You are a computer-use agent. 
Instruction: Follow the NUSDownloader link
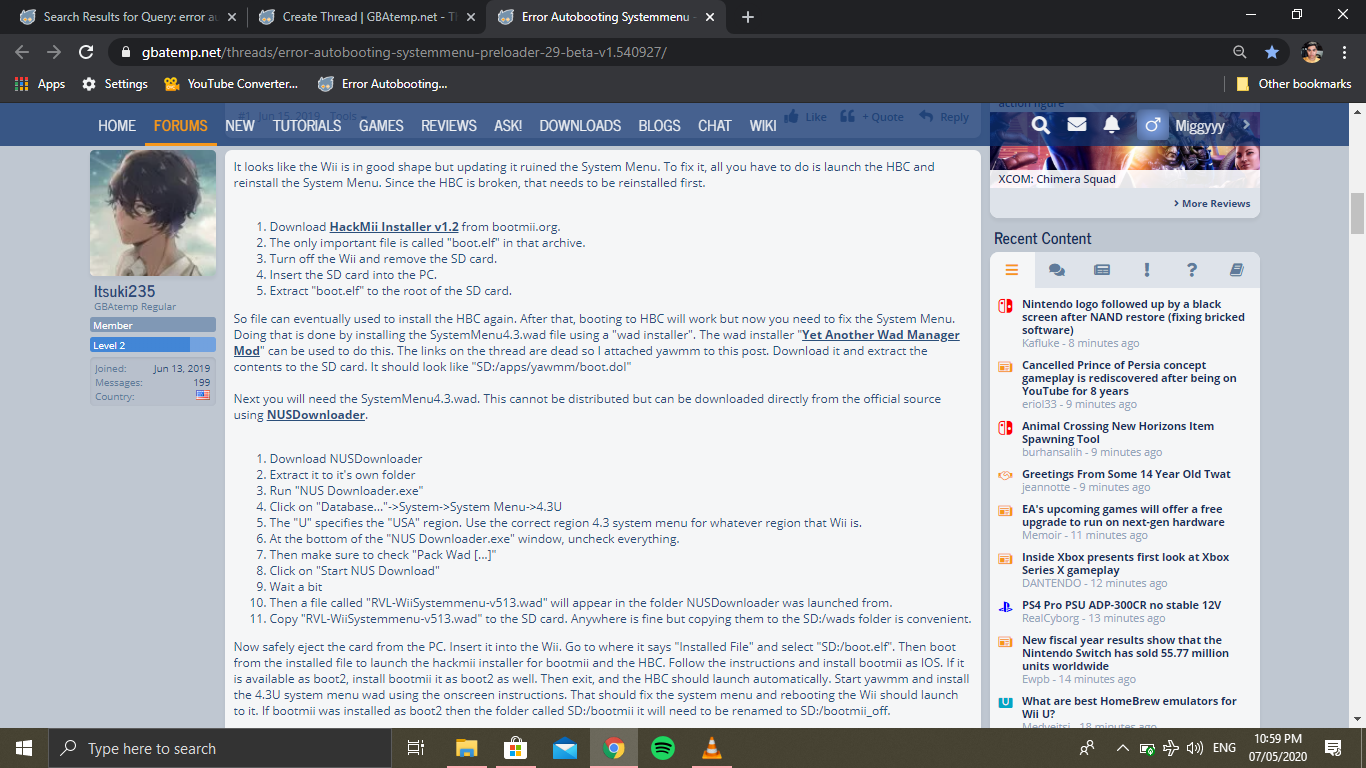click(316, 415)
